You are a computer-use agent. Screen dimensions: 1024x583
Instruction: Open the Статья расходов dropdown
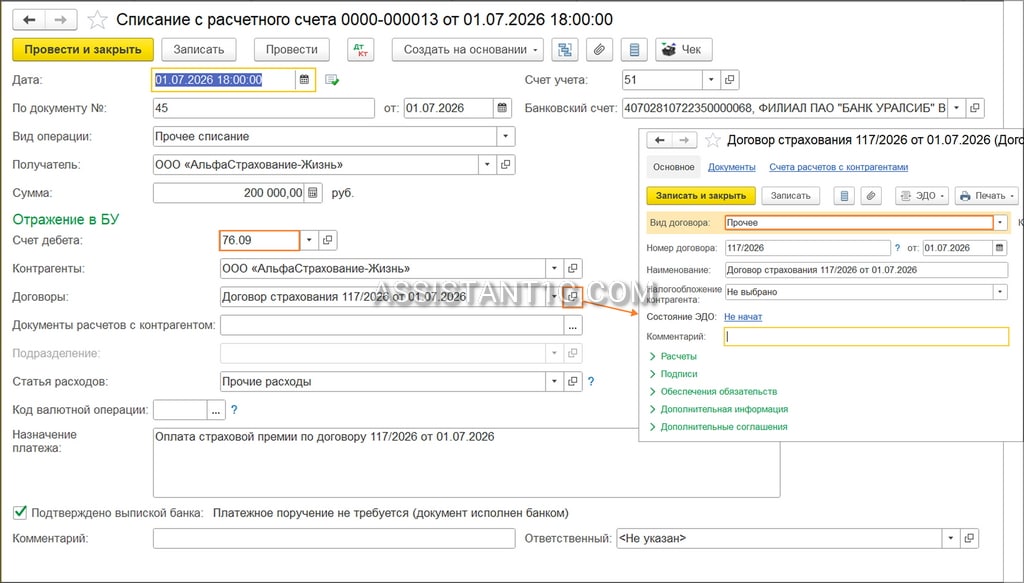554,381
